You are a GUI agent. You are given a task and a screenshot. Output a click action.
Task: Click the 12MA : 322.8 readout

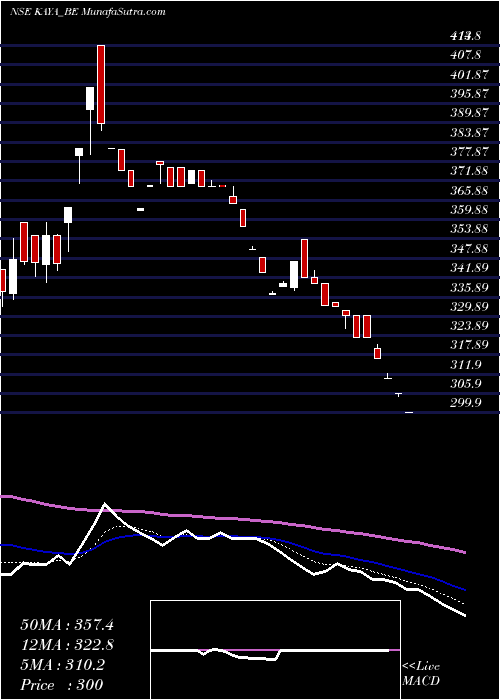tap(65, 645)
